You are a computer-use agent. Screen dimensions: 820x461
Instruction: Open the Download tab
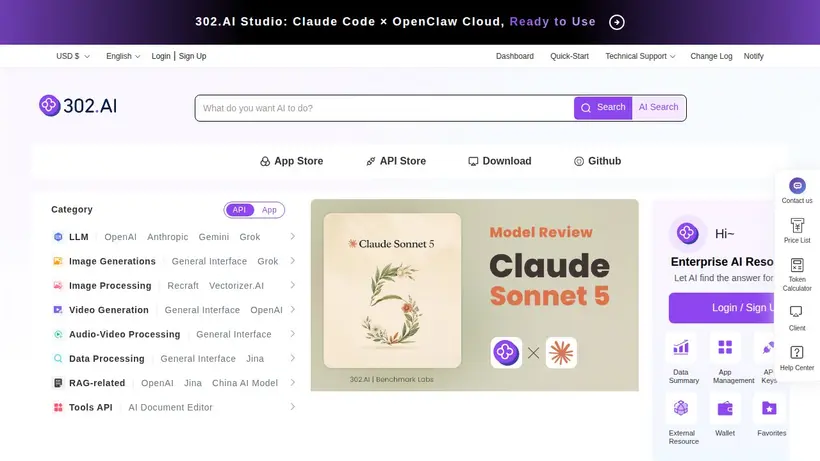(x=499, y=161)
